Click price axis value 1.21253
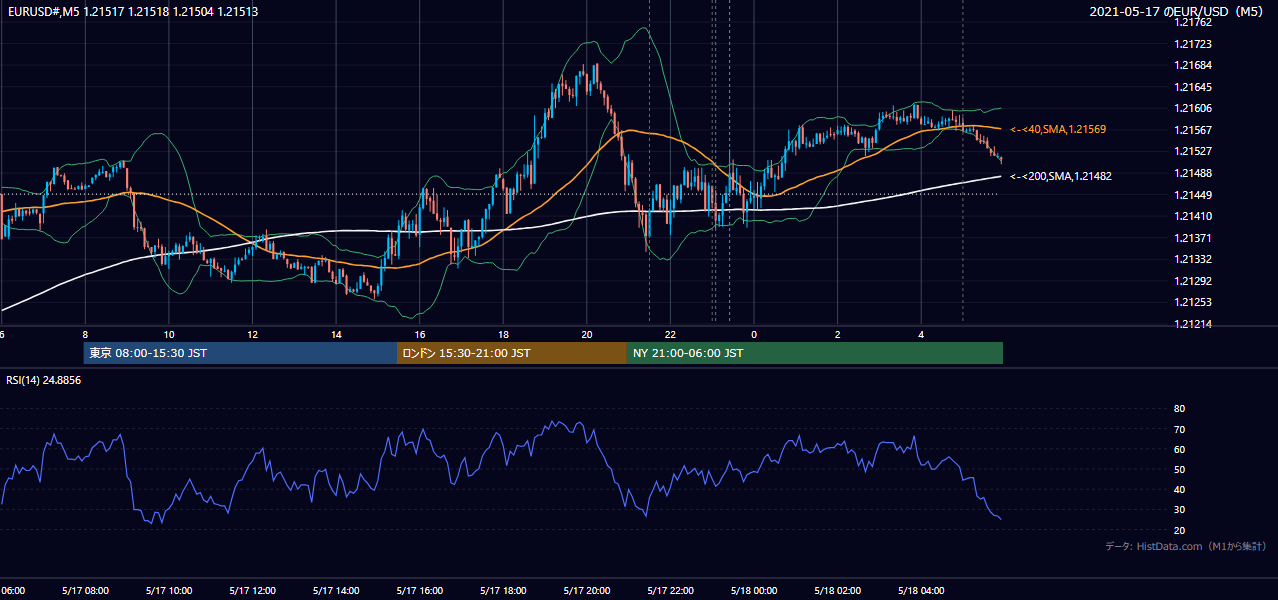This screenshot has height=600, width=1278. click(1191, 302)
